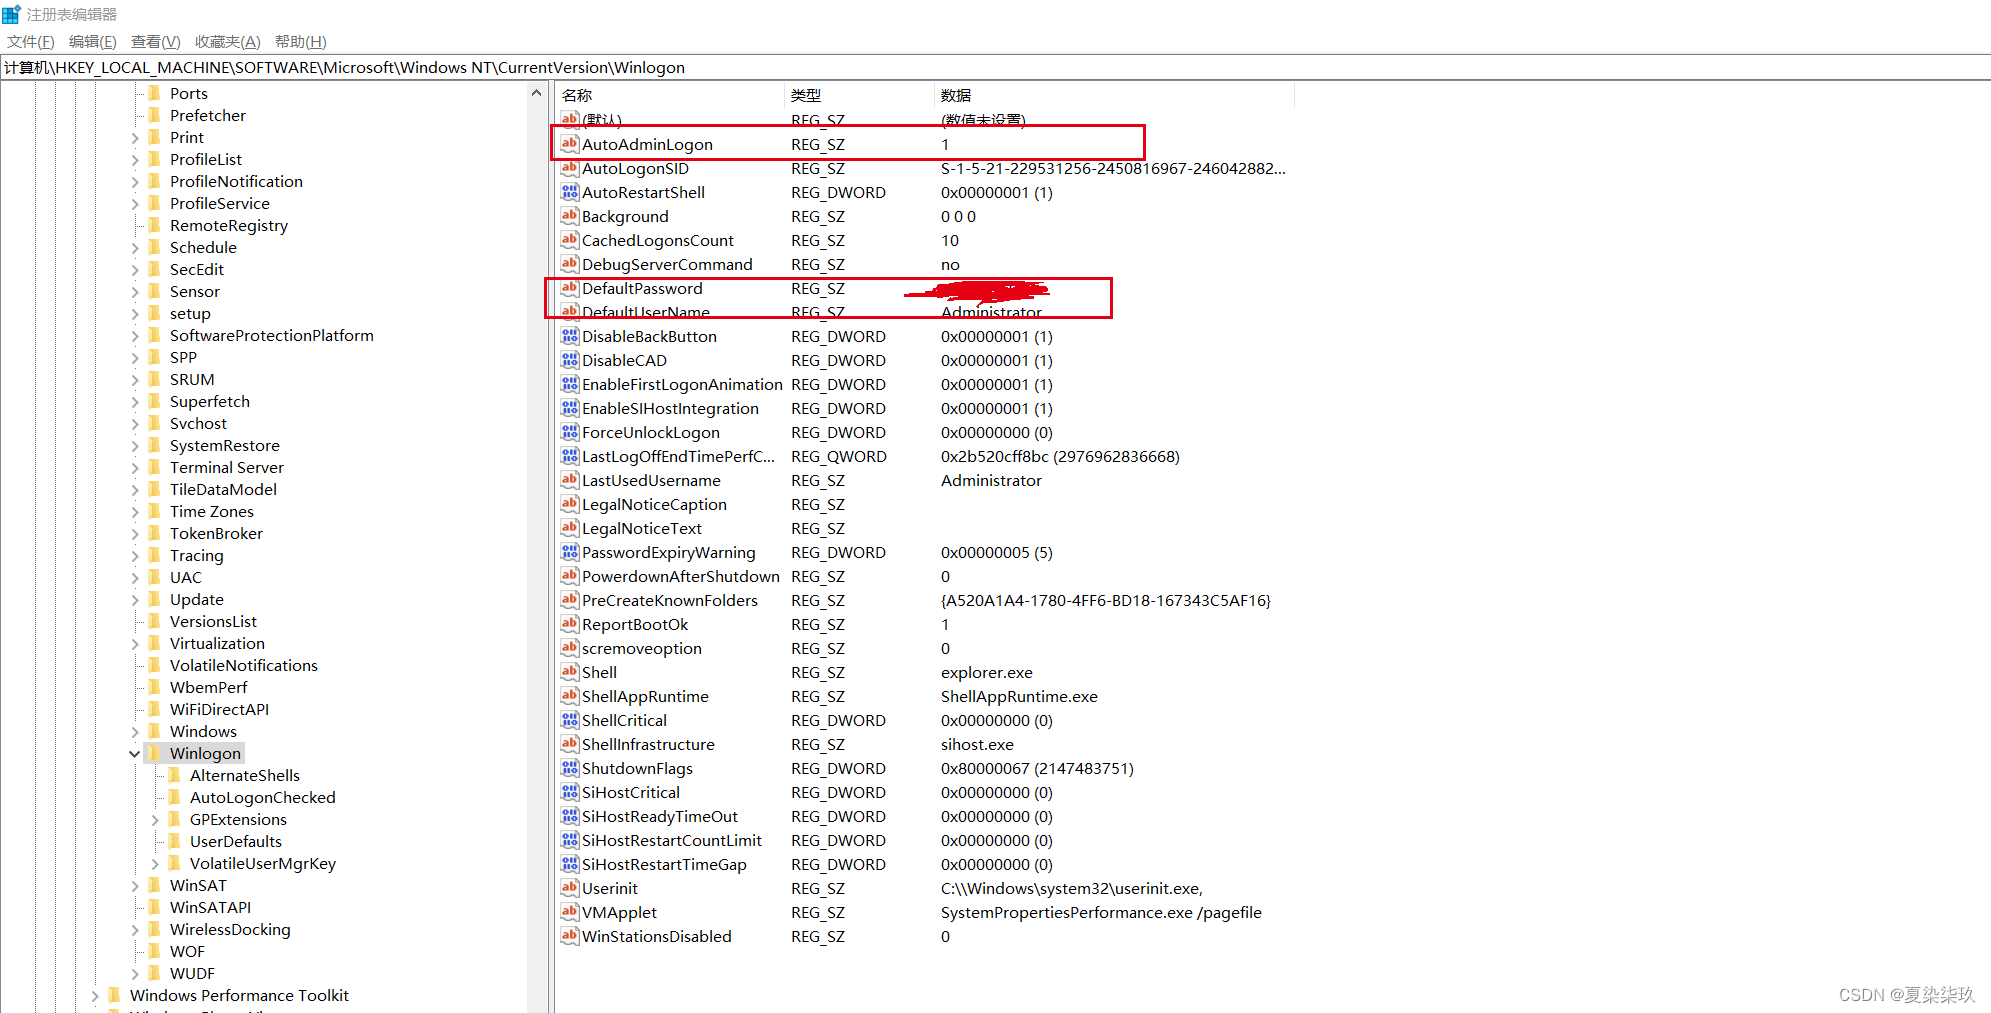The height and width of the screenshot is (1013, 1991).
Task: Click the Winlogon folder icon in tree
Action: point(154,753)
